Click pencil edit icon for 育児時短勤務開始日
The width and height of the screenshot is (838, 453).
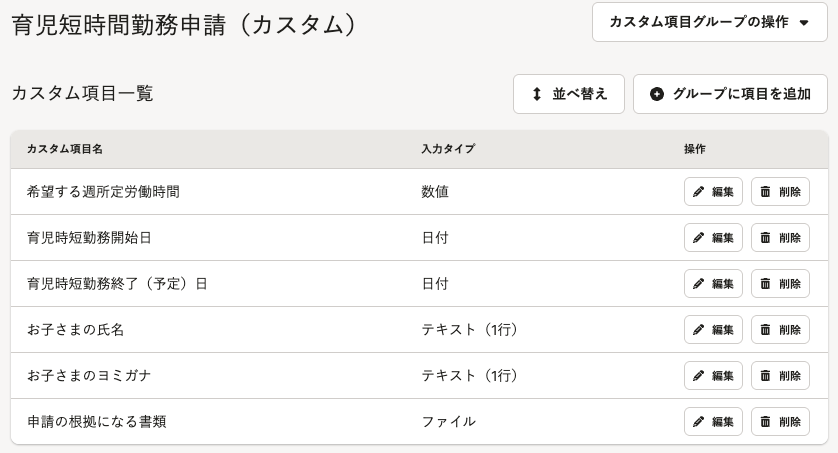(x=699, y=238)
